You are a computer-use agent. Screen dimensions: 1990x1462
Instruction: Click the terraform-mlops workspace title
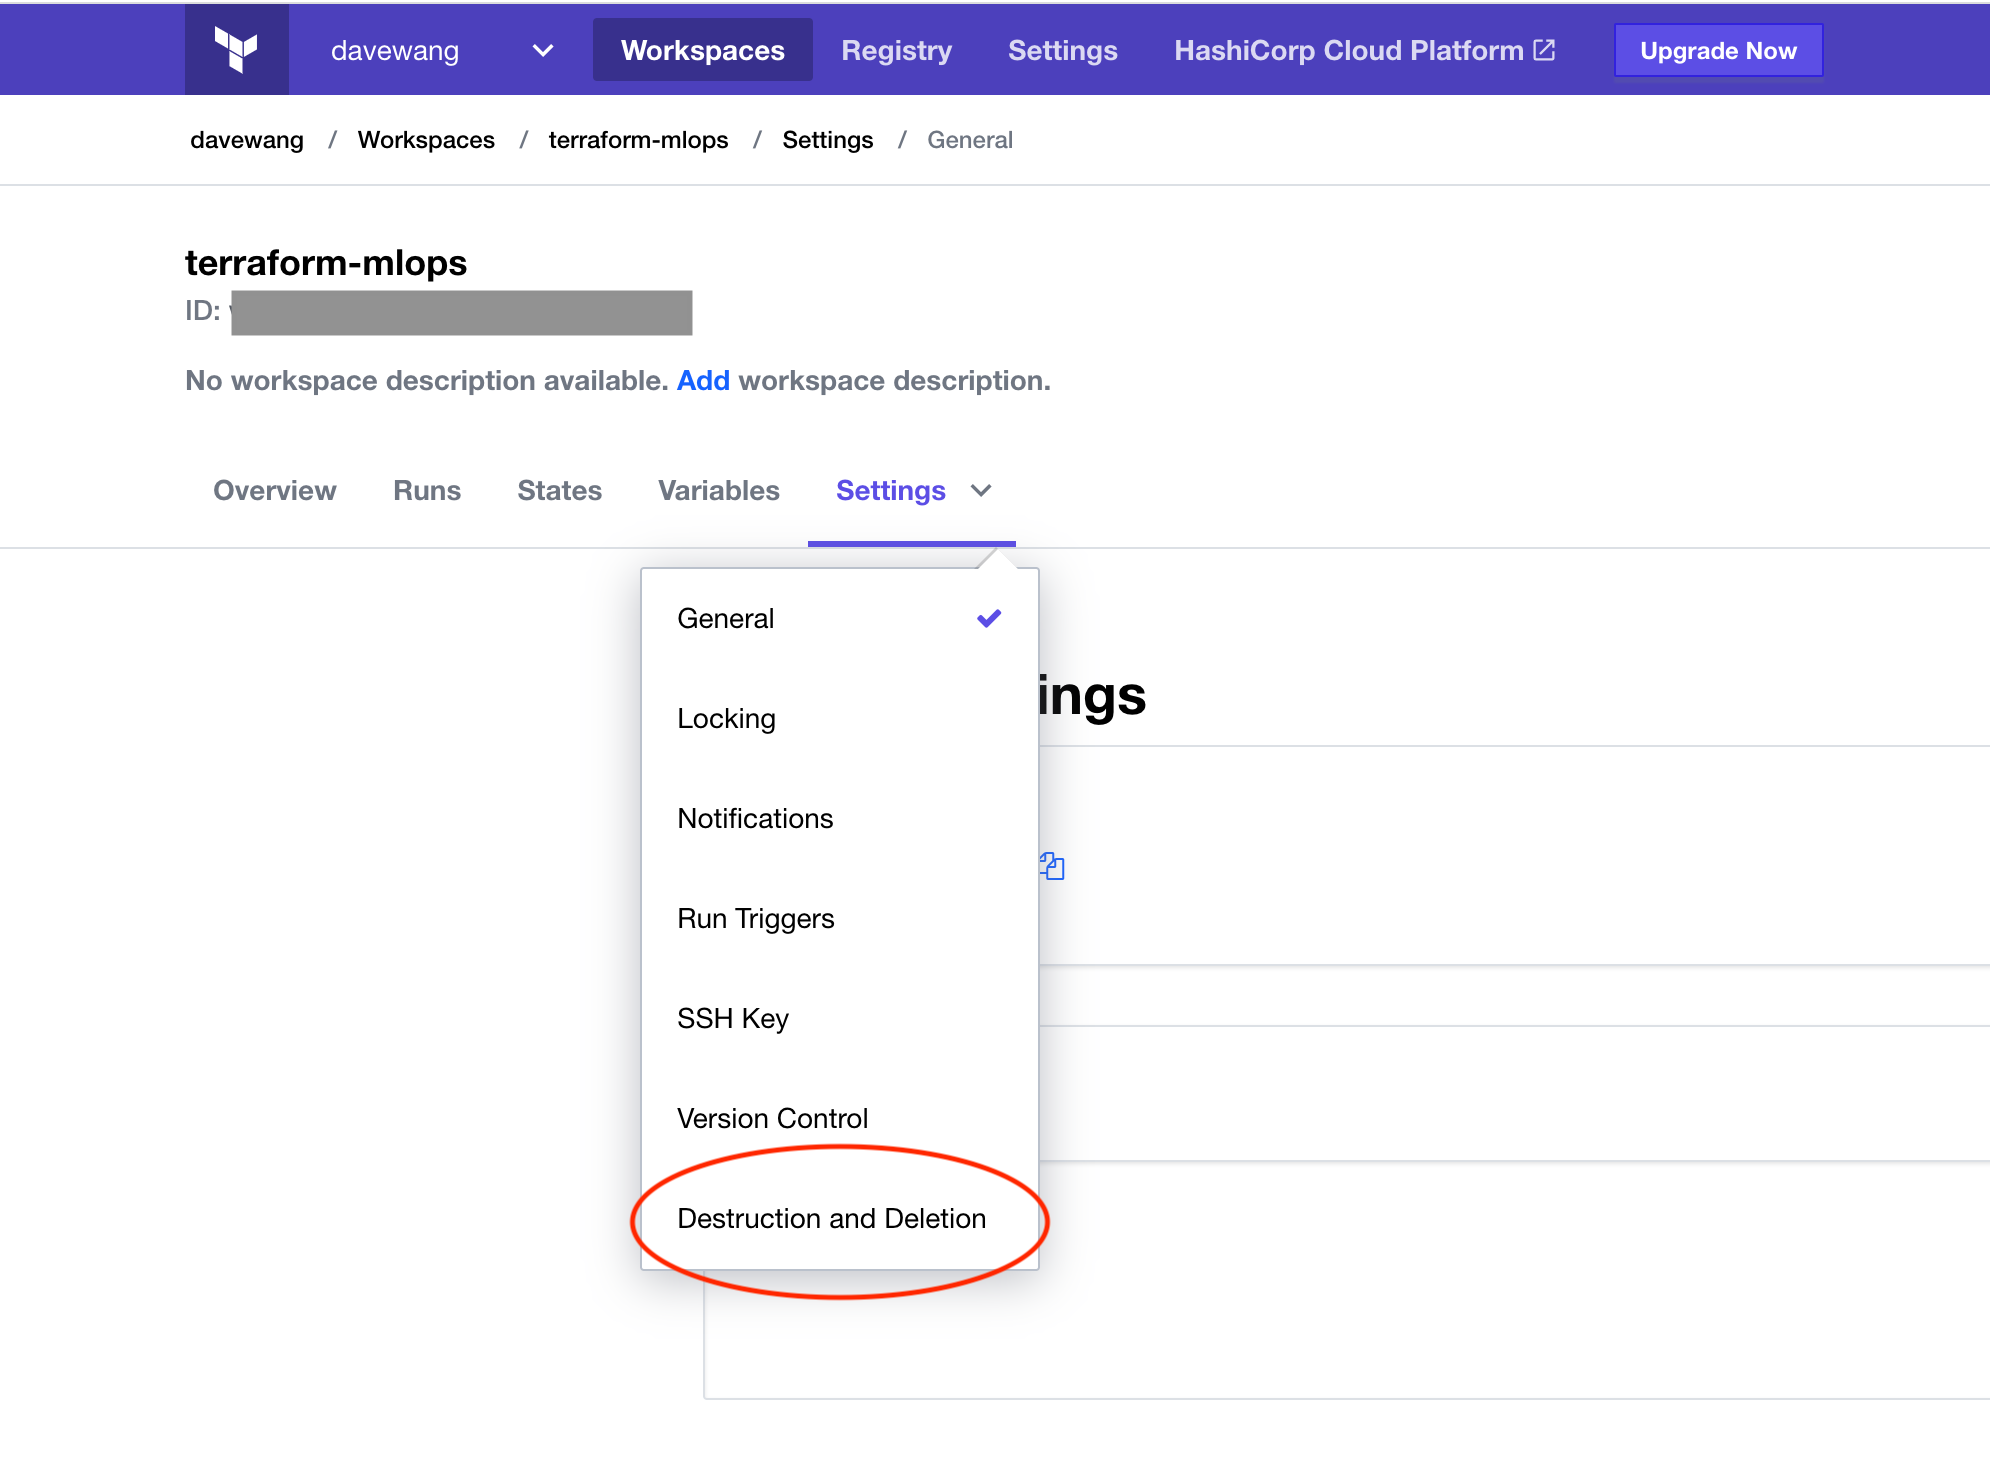pos(326,263)
